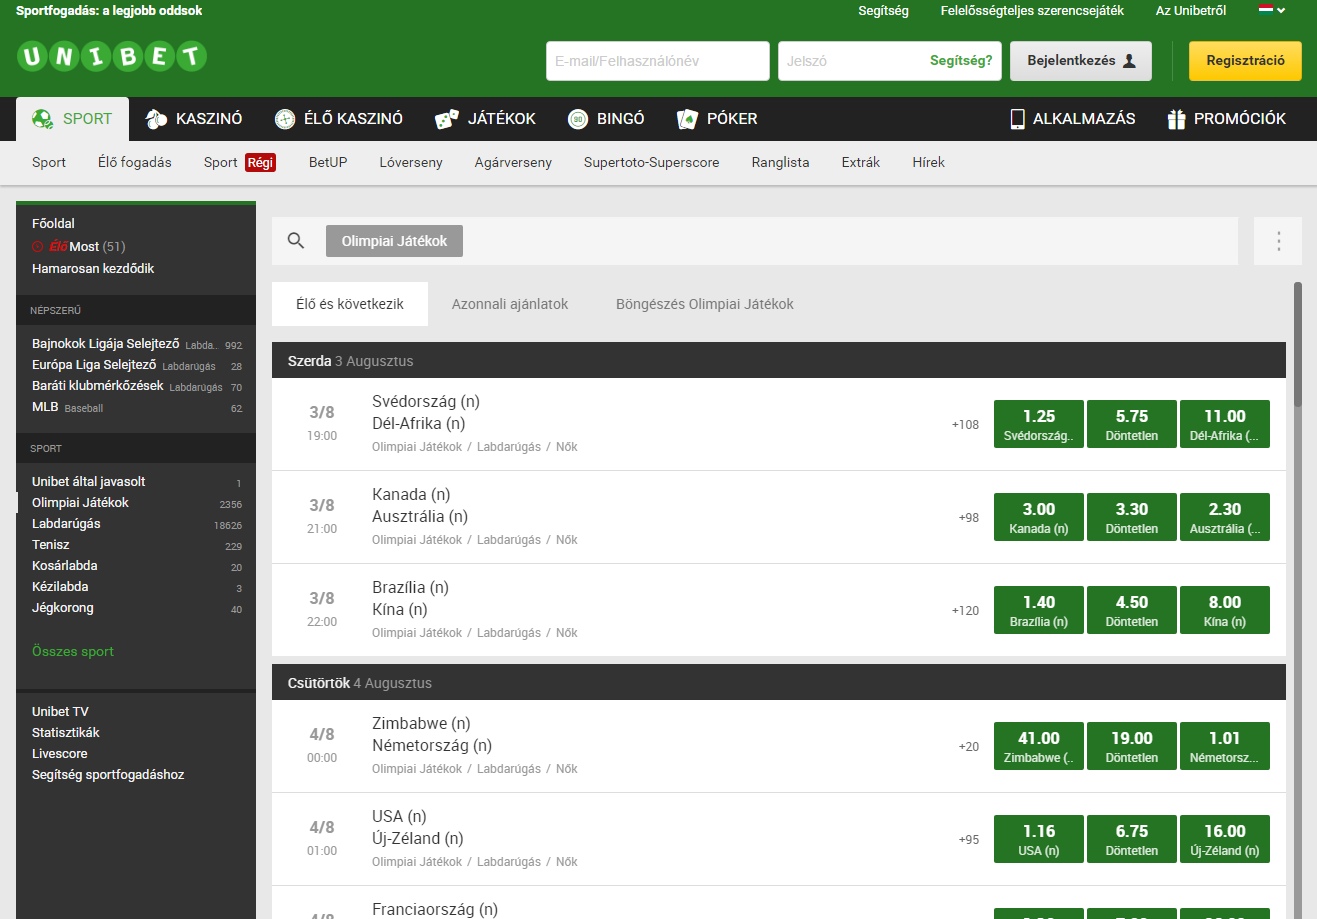Open the Promóciók page
The image size is (1317, 919).
point(1226,119)
